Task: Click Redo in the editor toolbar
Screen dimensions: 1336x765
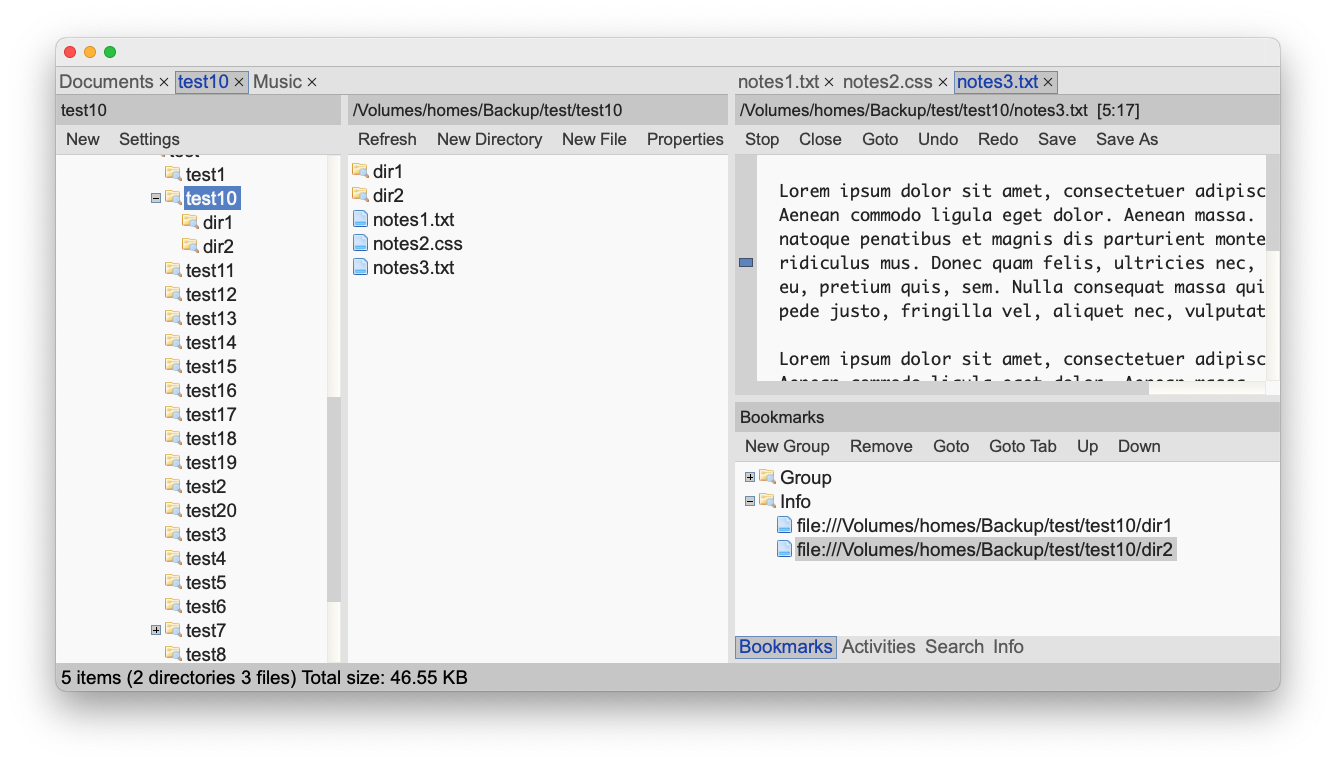Action: 998,139
